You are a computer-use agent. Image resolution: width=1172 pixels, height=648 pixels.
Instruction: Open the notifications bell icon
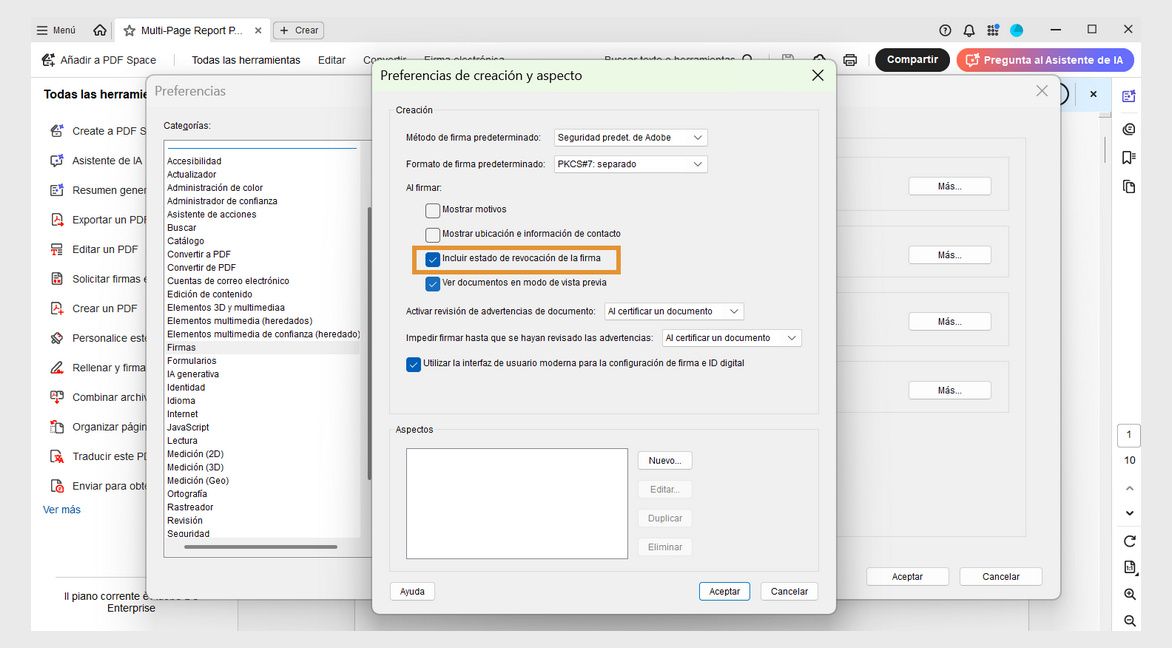click(969, 31)
